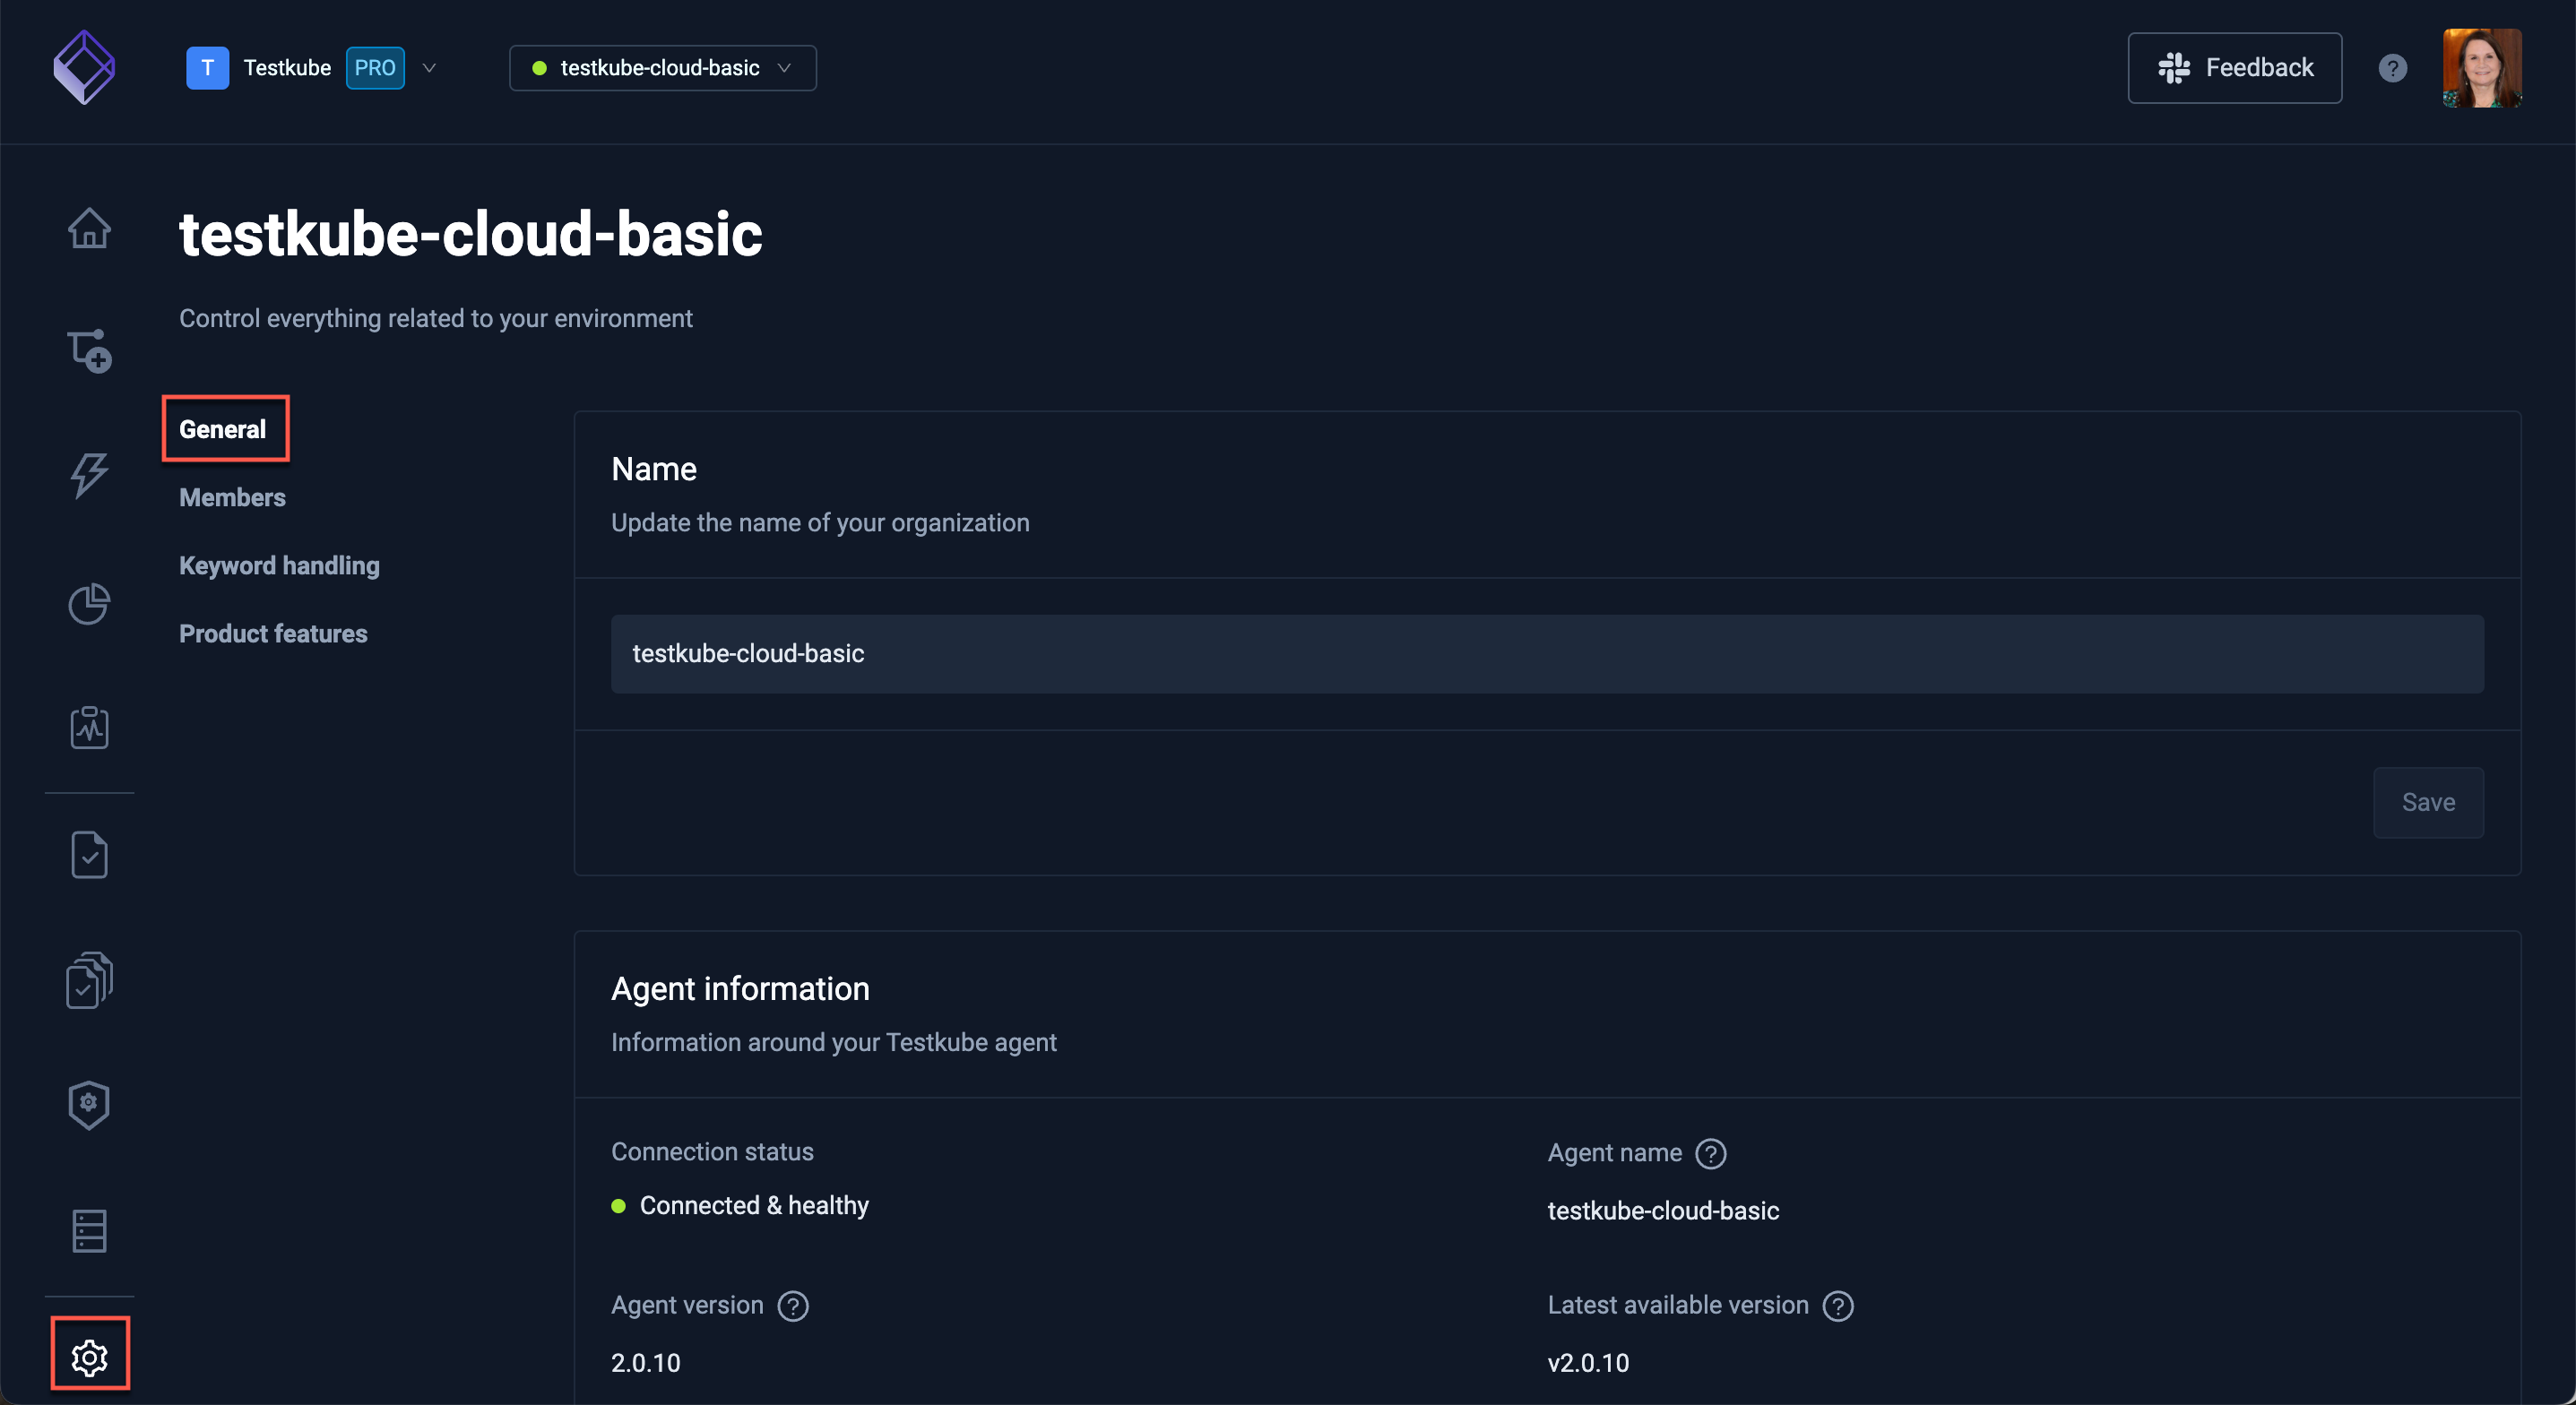Open the document checkmark tests sidebar icon
The height and width of the screenshot is (1405, 2576).
tap(89, 855)
